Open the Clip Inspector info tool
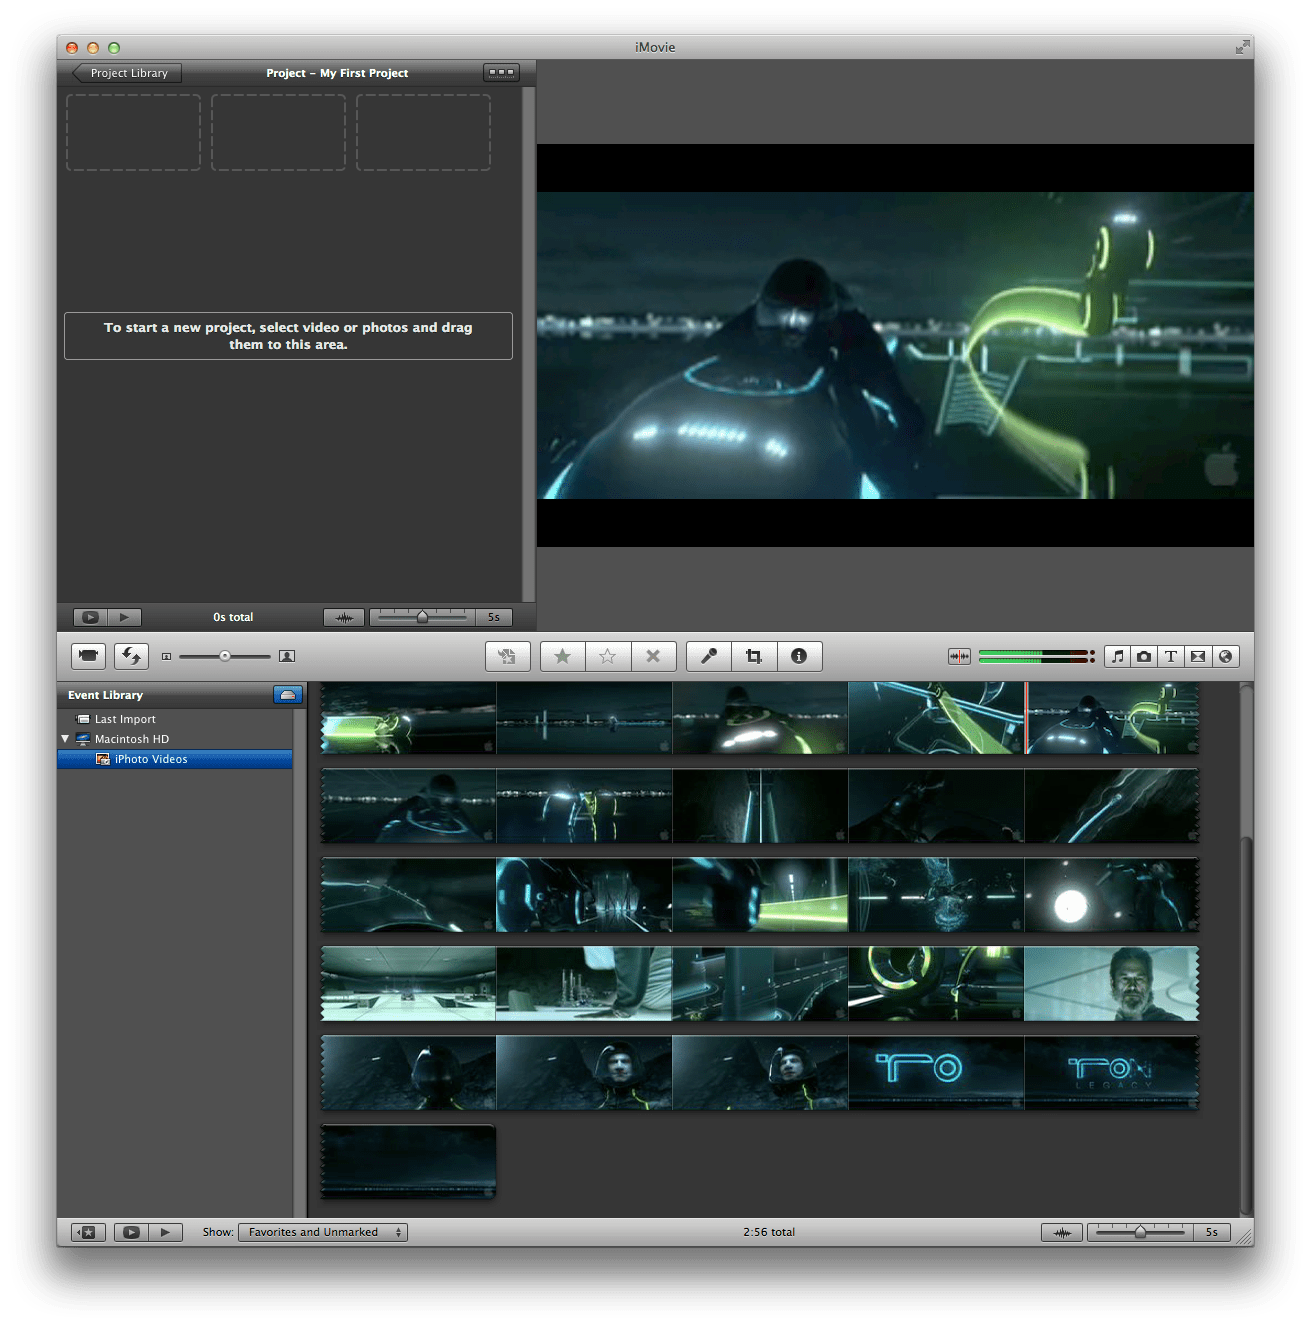 [799, 656]
